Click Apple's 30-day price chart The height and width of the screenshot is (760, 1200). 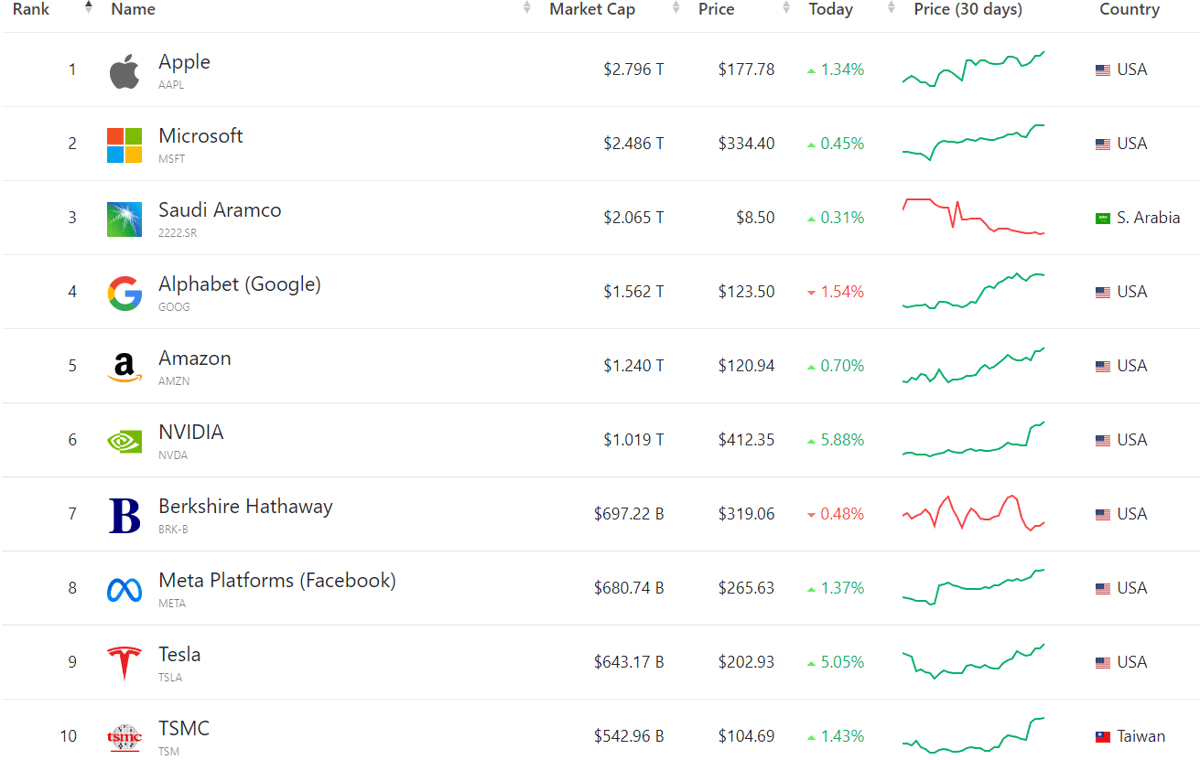973,69
